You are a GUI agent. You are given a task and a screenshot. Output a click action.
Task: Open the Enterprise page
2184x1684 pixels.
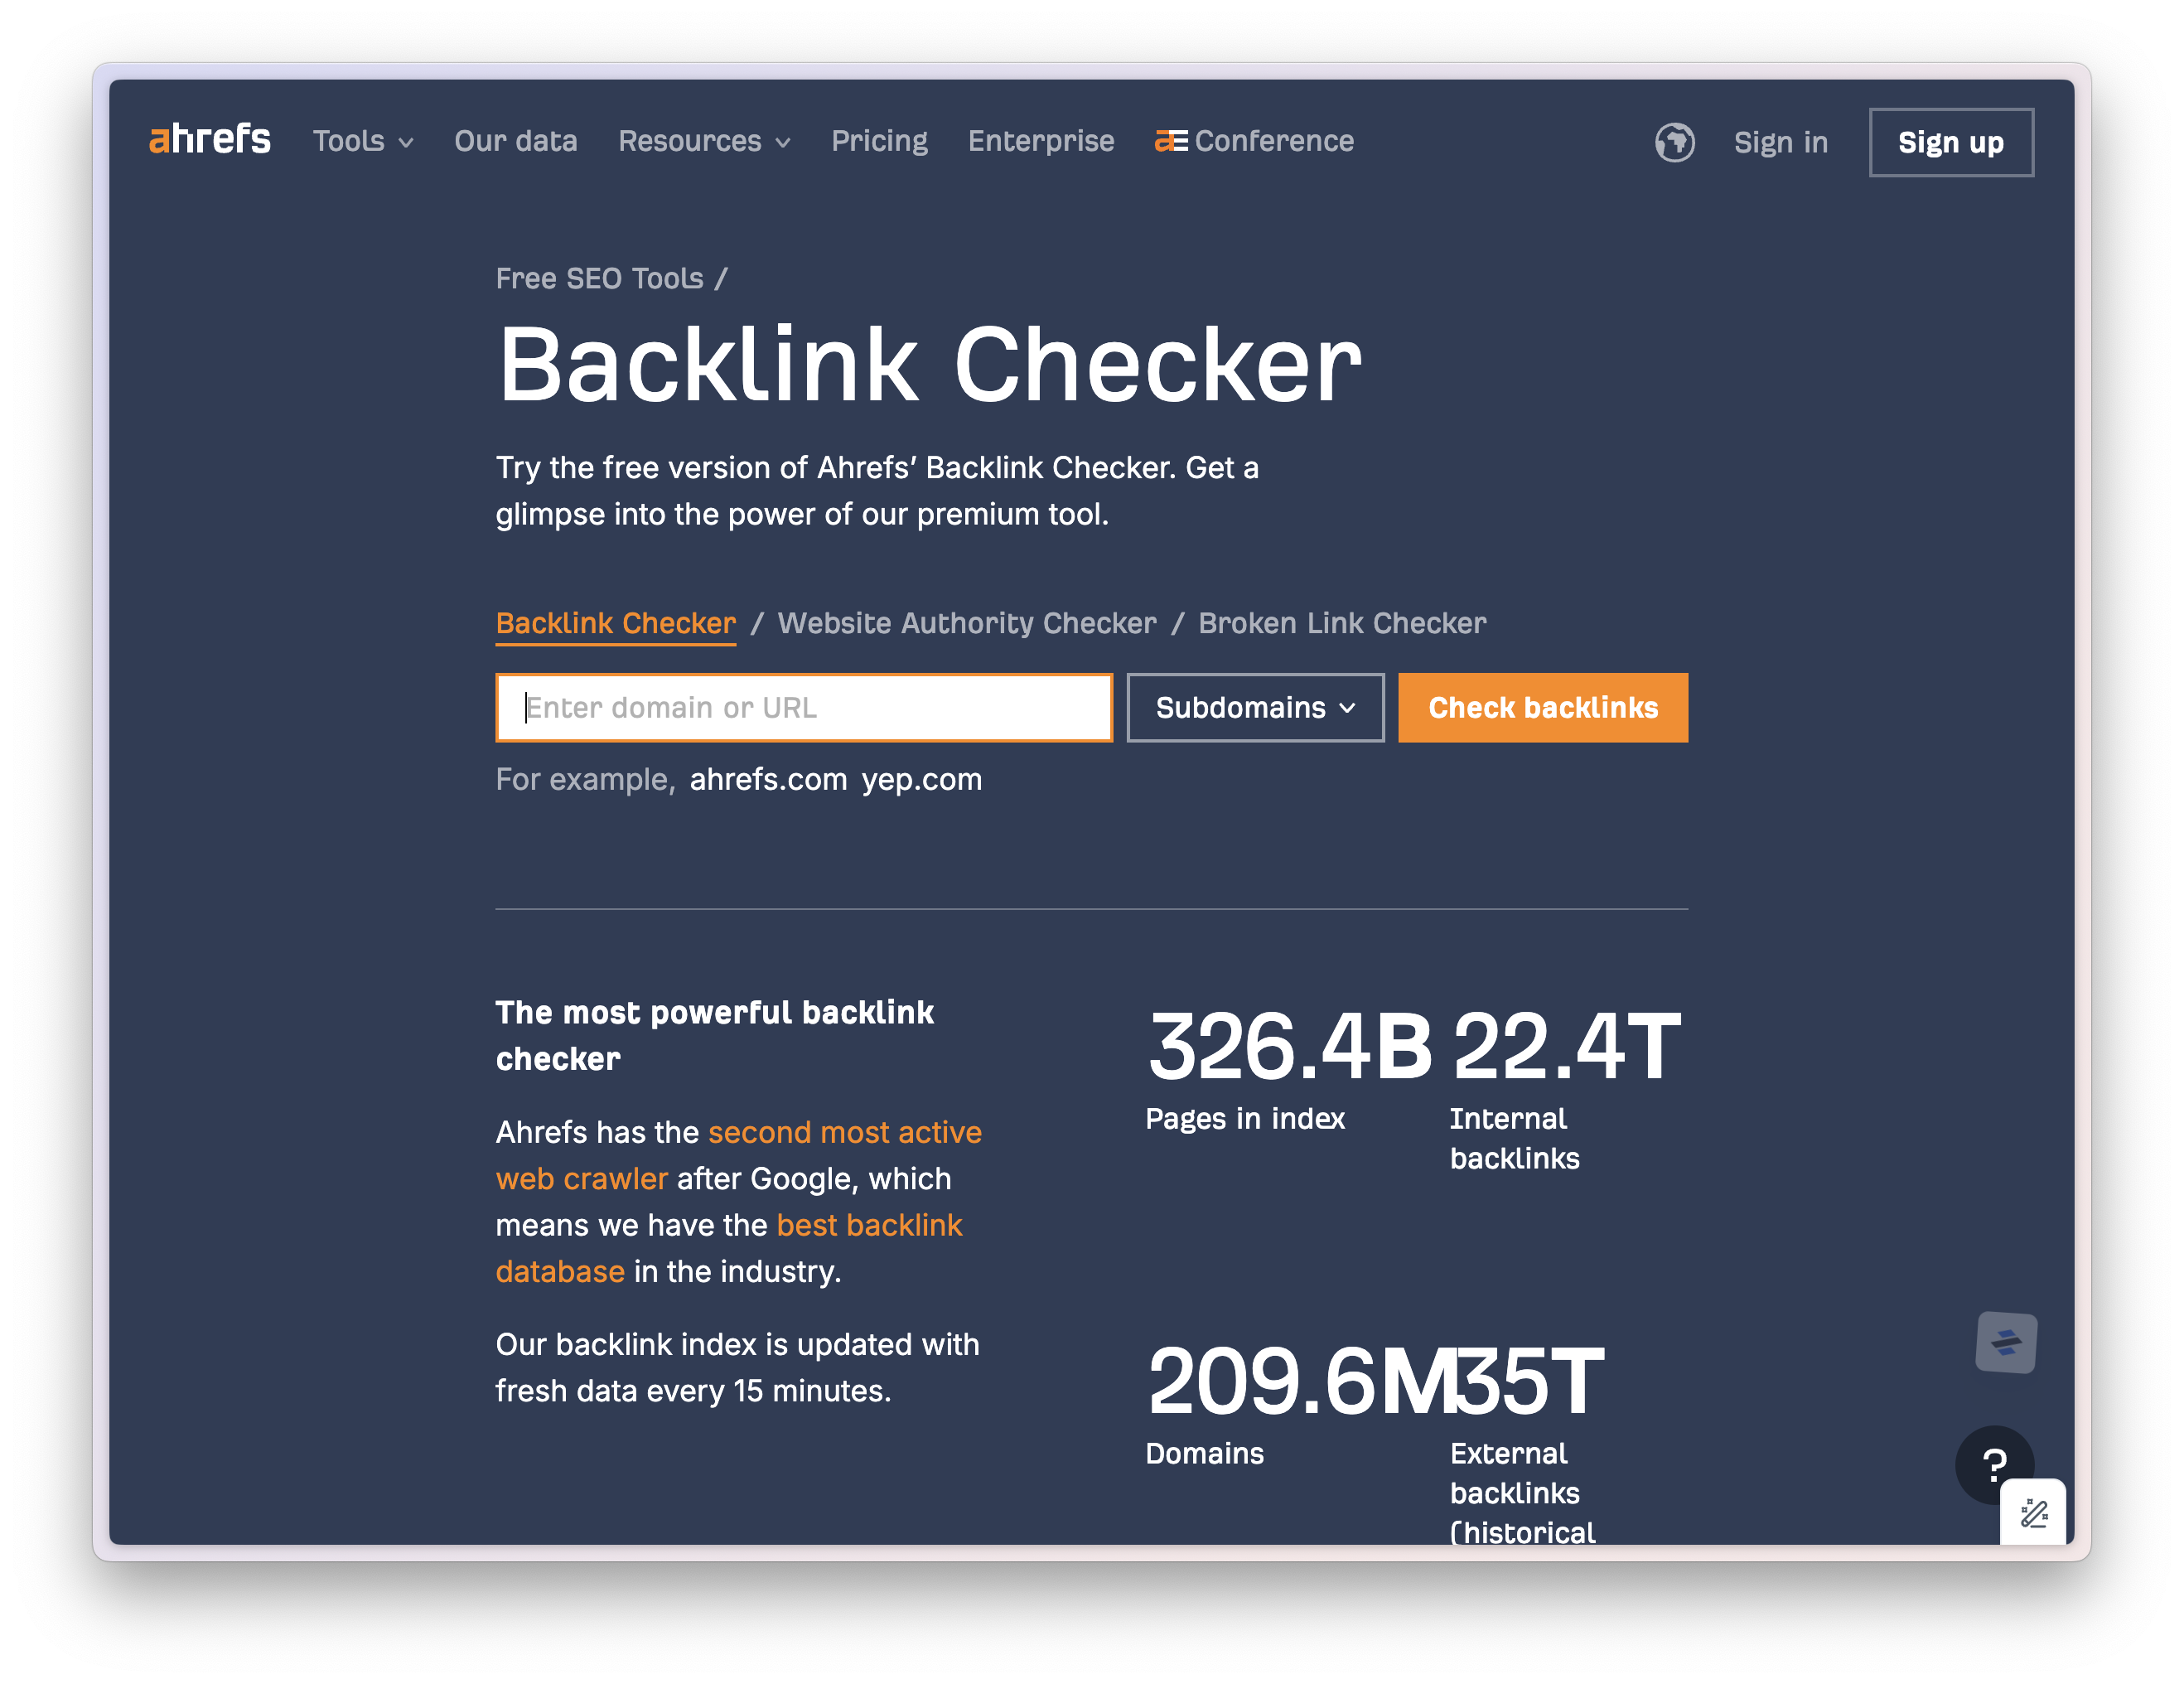(1040, 141)
